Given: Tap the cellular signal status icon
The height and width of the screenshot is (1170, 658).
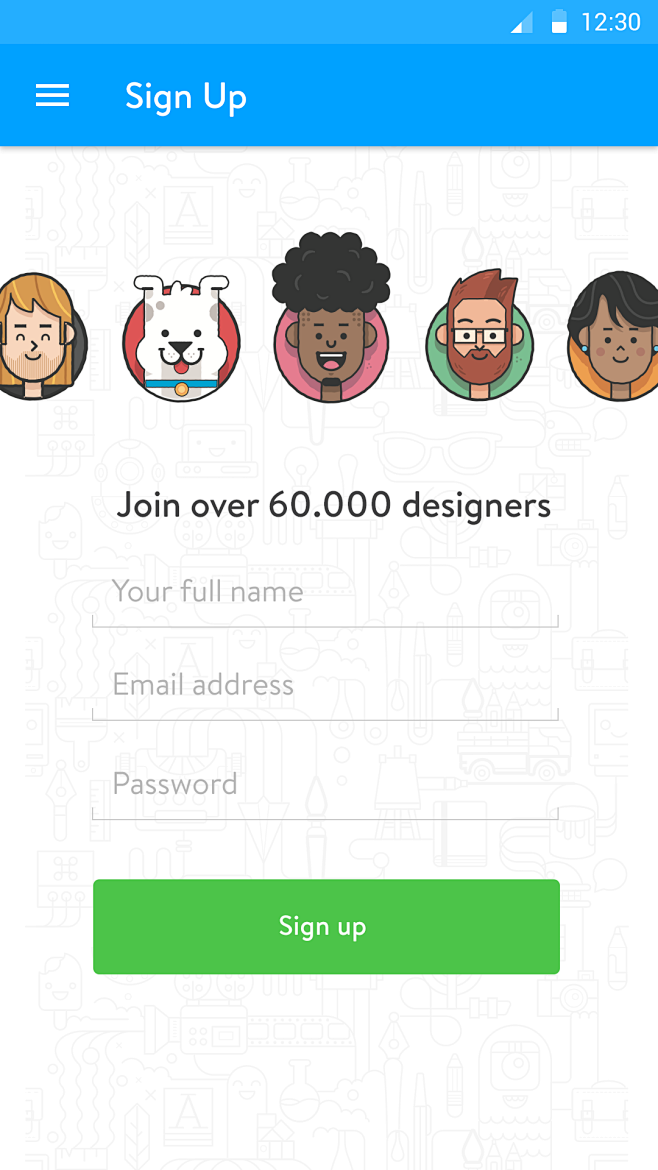Looking at the screenshot, I should point(521,22).
